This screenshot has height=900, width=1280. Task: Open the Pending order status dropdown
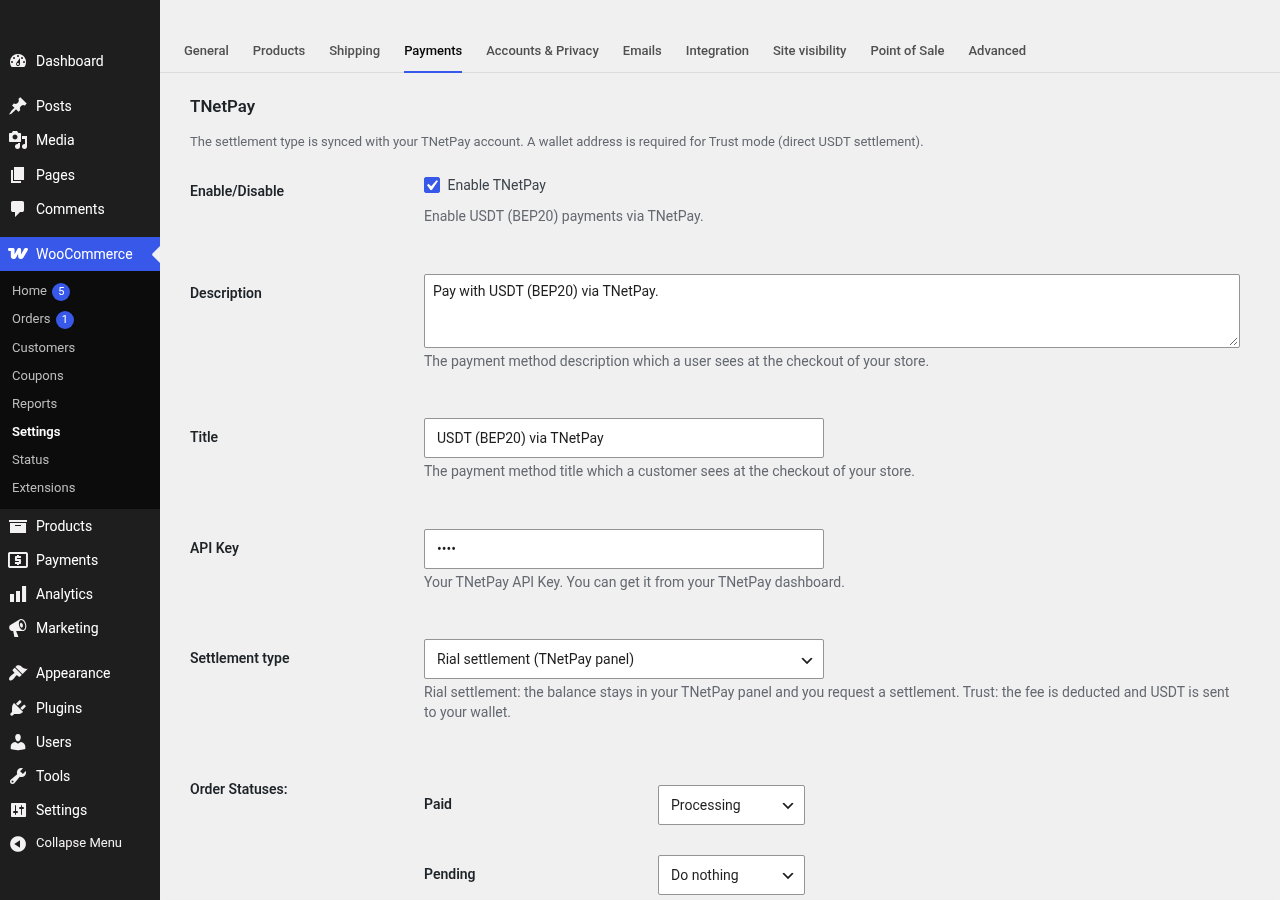tap(731, 875)
